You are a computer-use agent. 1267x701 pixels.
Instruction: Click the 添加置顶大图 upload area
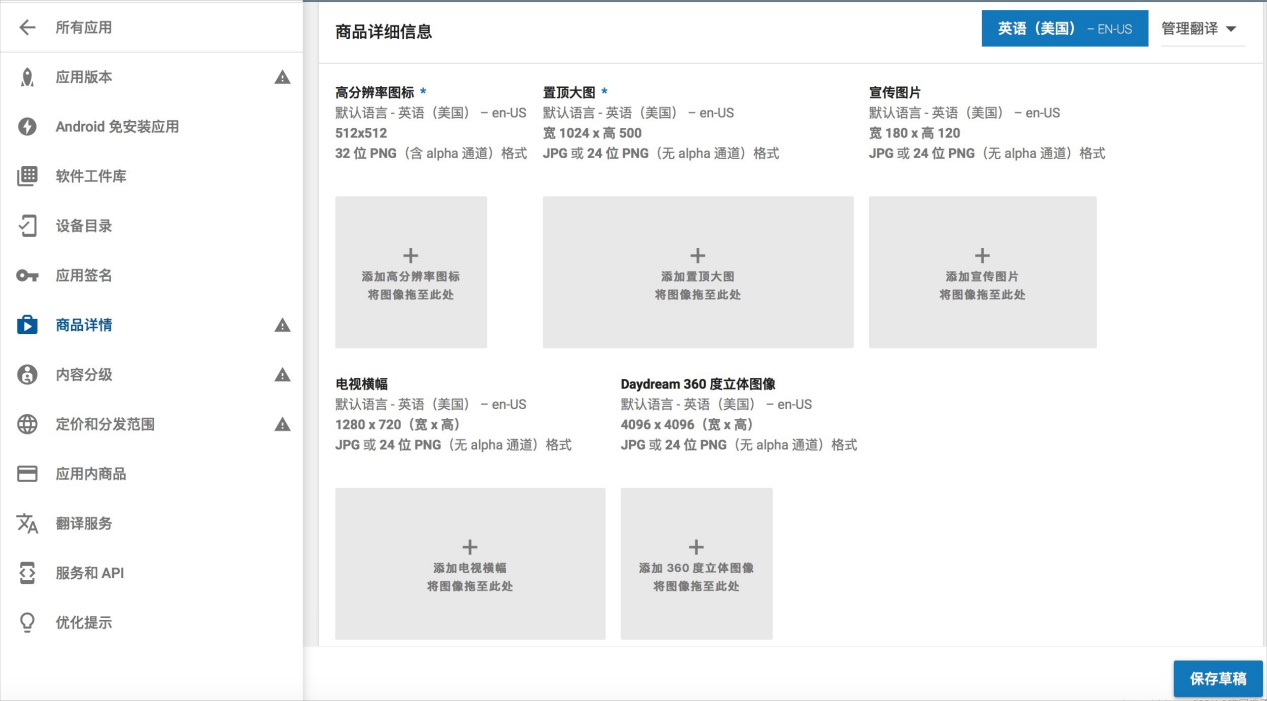point(697,272)
